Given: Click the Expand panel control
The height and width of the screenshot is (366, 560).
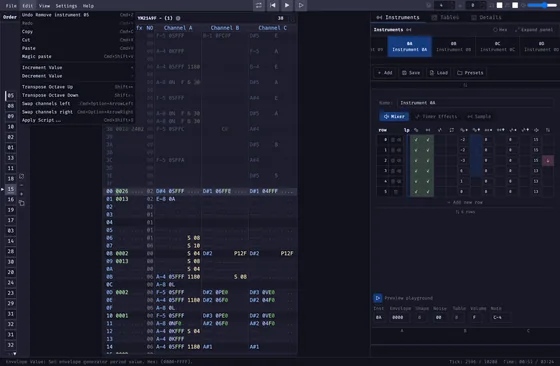Looking at the screenshot, I should [534, 30].
